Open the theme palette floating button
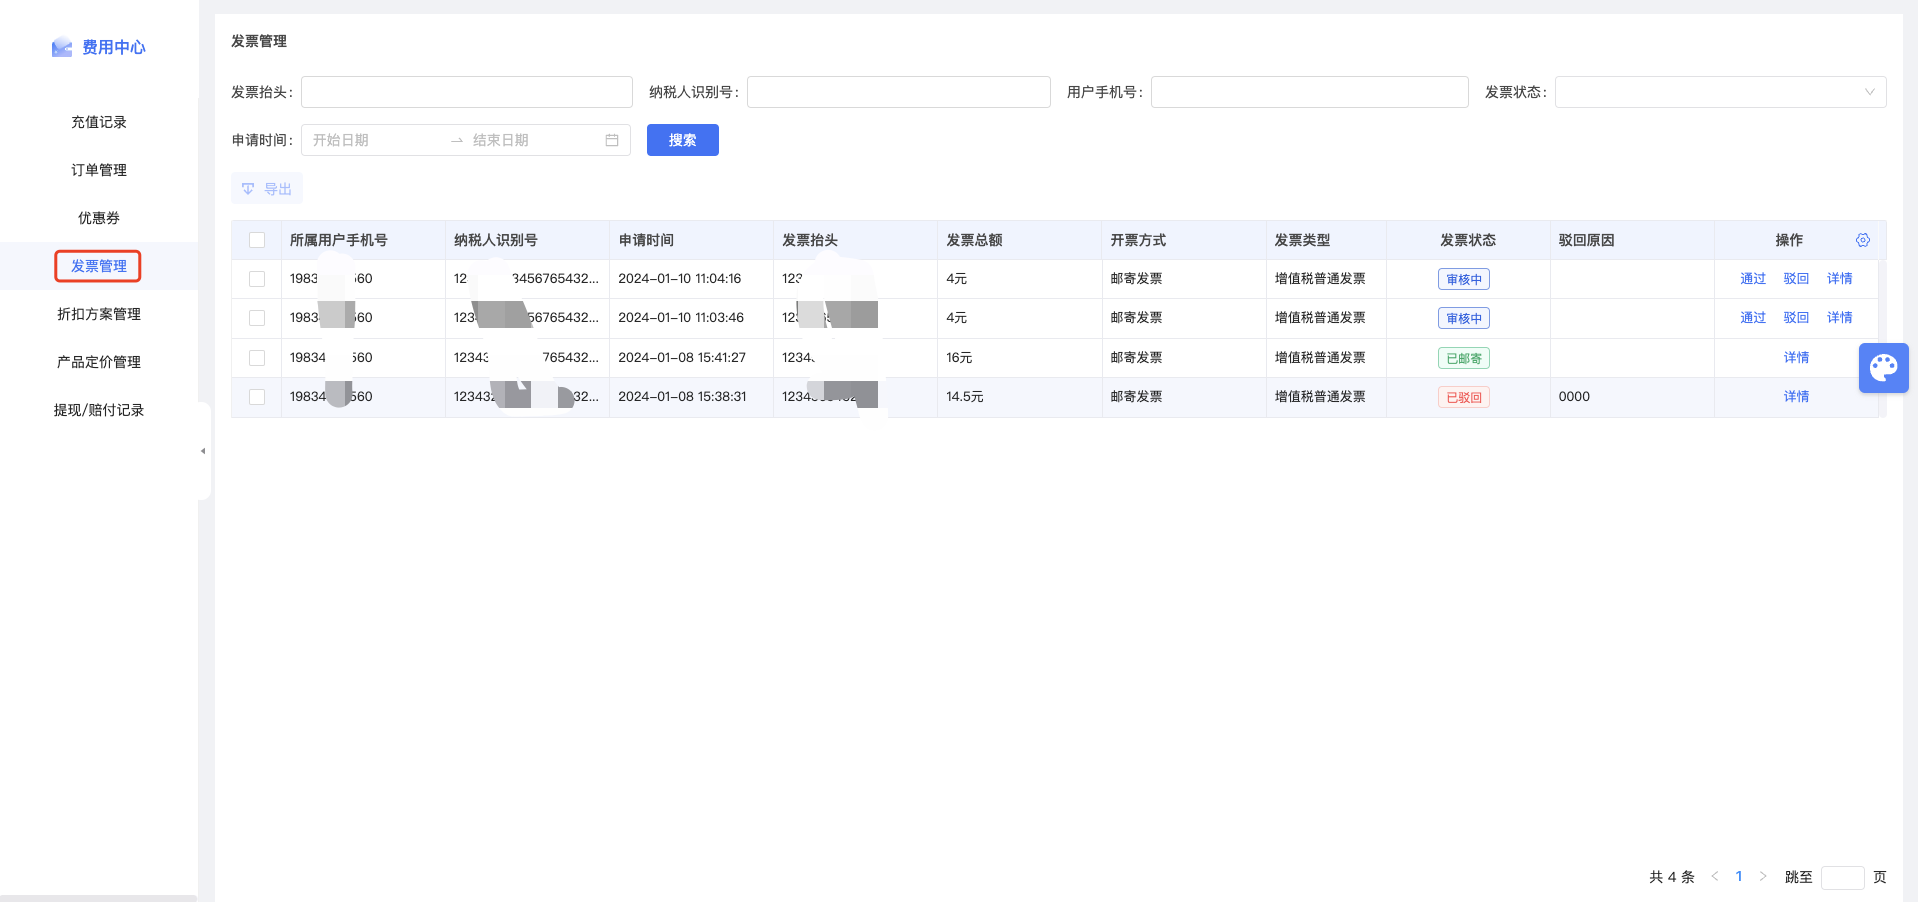Screen dimensions: 1918x902 point(1884,368)
